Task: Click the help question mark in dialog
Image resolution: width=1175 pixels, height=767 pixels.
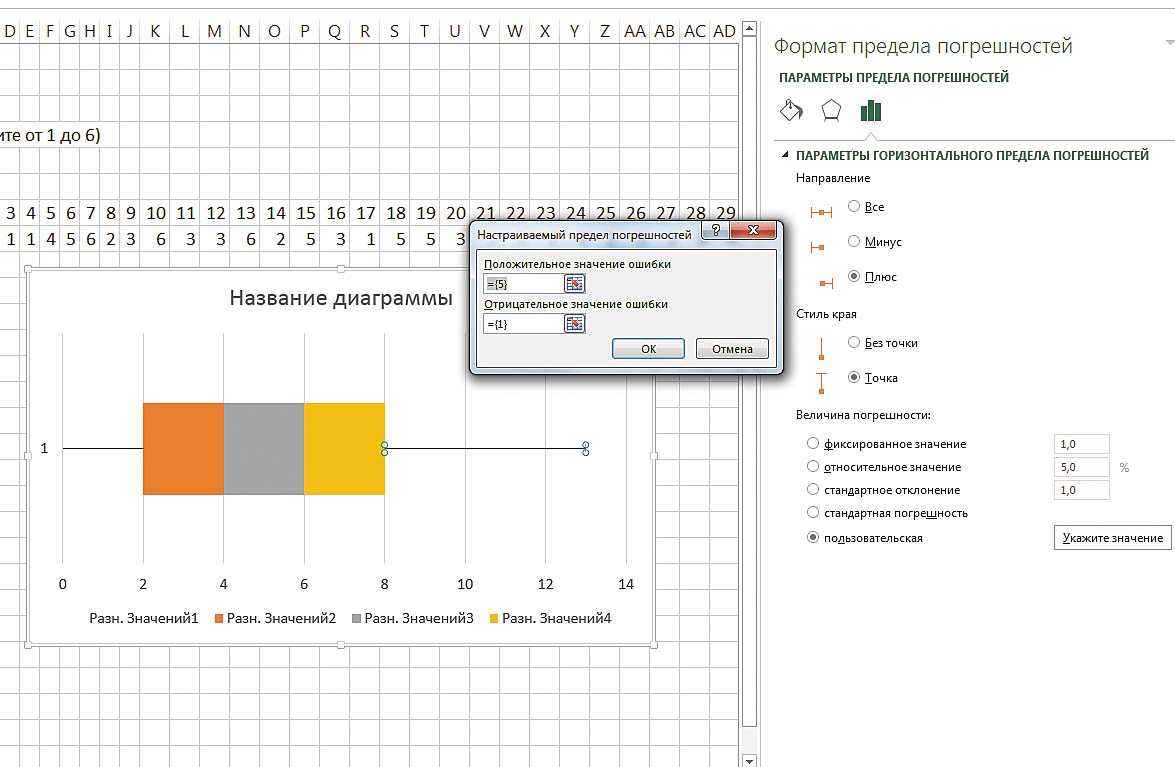Action: click(715, 232)
